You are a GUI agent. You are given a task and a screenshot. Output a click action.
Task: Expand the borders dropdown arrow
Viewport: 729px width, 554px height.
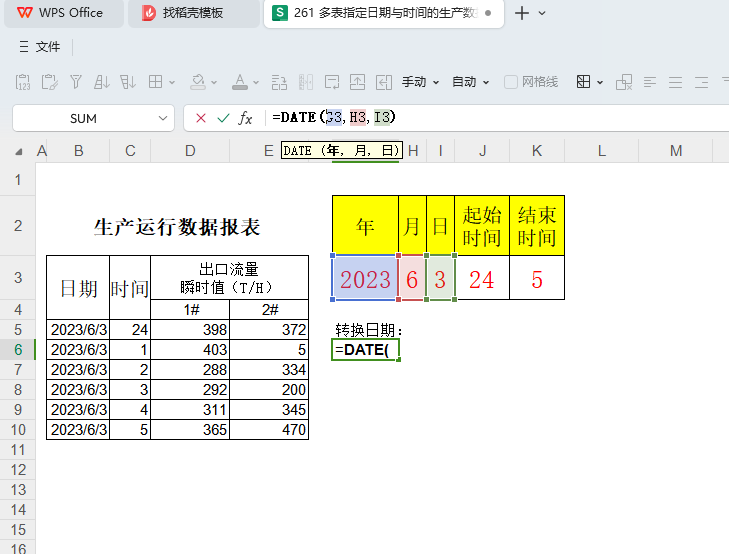[x=172, y=82]
